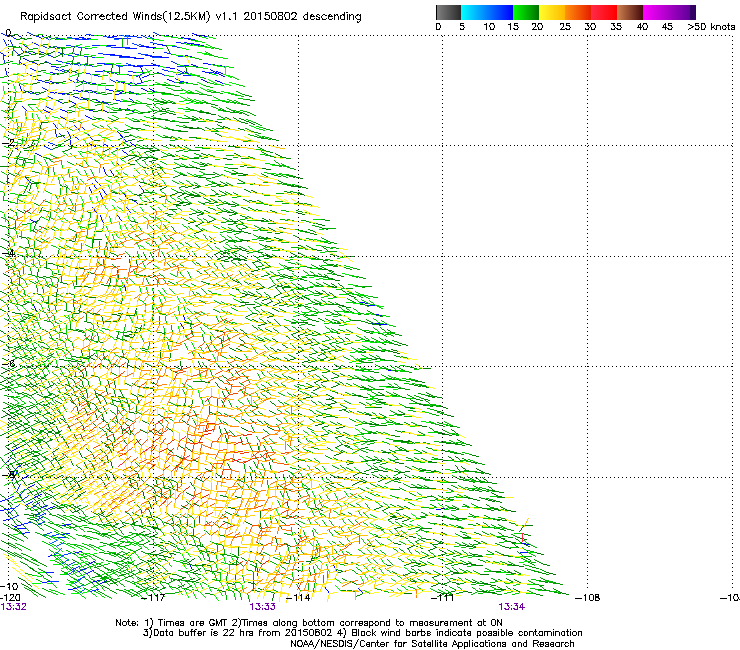Click the blue 10-15 knots color segment
This screenshot has width=740, height=650.
point(500,12)
